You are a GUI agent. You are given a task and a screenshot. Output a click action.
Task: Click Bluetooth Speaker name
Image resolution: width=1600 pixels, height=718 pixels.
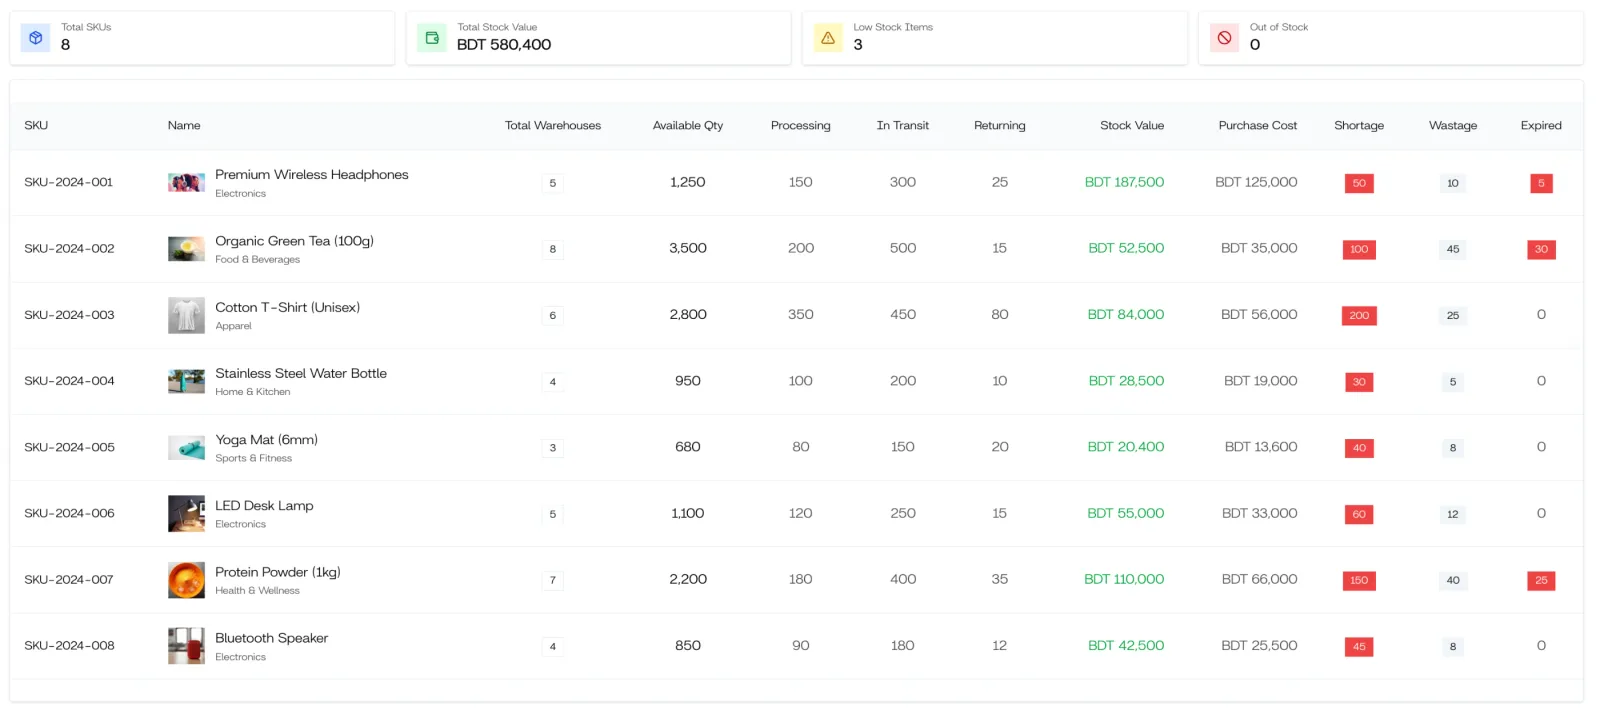[x=271, y=638]
